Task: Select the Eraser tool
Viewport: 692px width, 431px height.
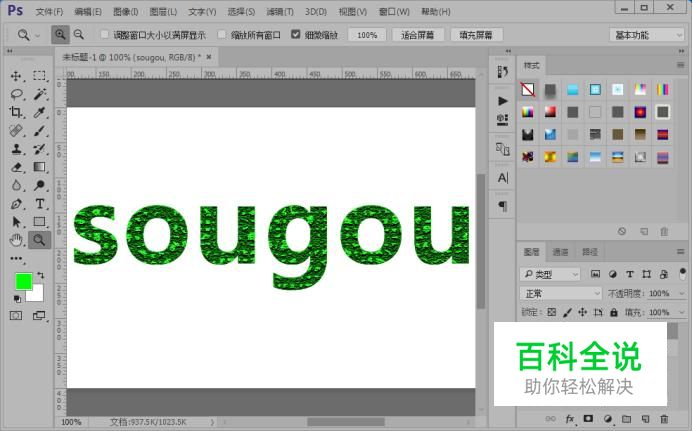Action: click(x=16, y=167)
